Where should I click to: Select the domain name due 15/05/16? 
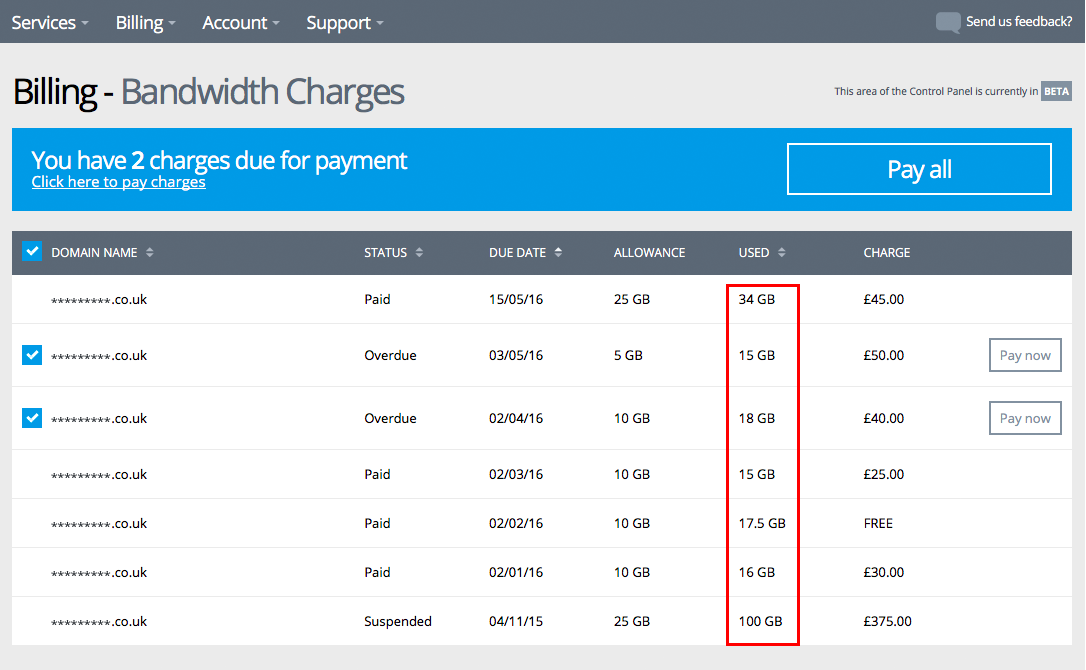click(x=99, y=299)
